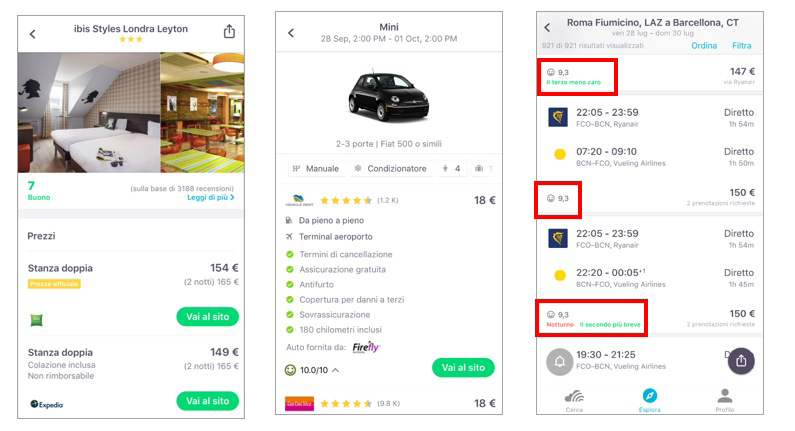Image resolution: width=795 pixels, height=431 pixels.
Task: Go back from Mini car rental page
Action: [291, 33]
